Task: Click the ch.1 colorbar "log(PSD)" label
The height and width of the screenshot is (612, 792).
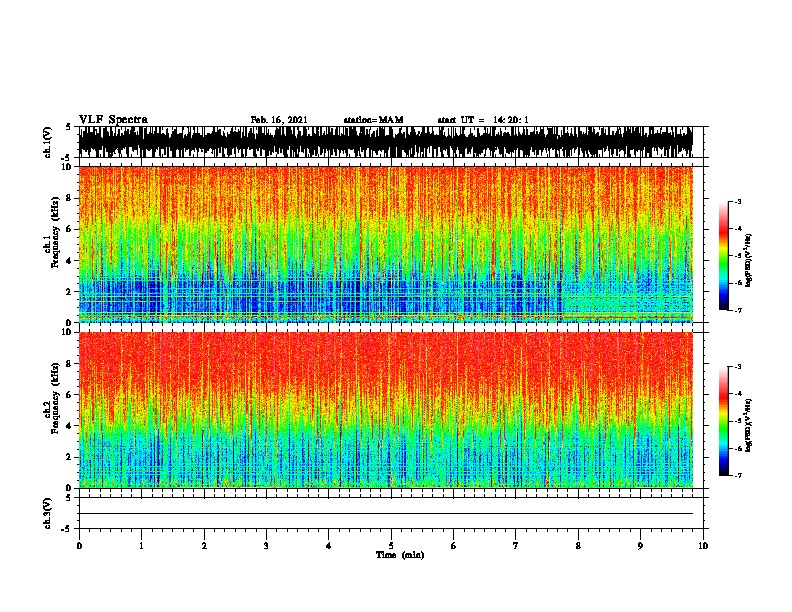Action: [748, 261]
